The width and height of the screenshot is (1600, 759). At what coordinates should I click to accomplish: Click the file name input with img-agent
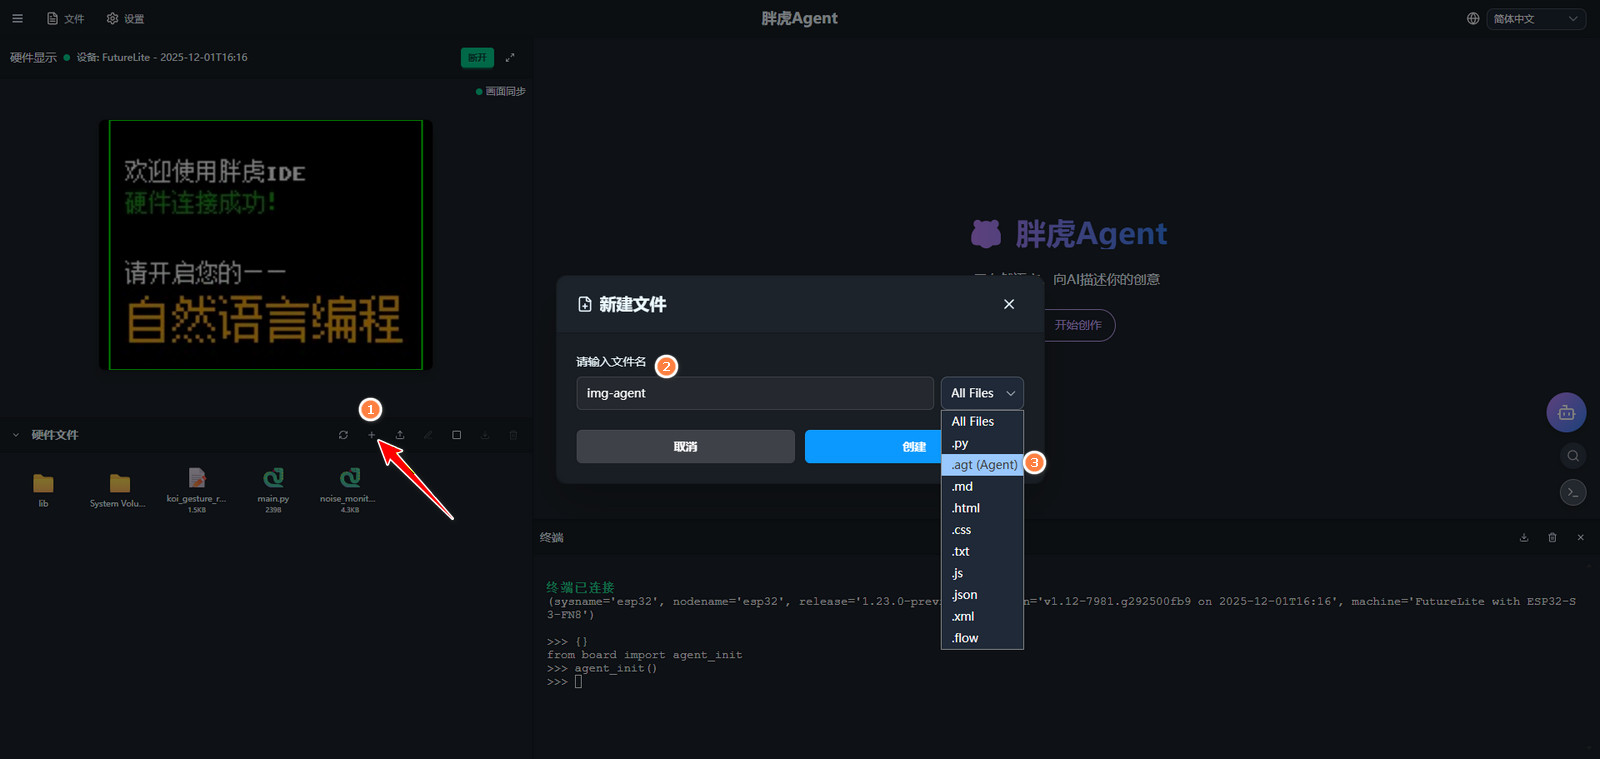(x=754, y=393)
